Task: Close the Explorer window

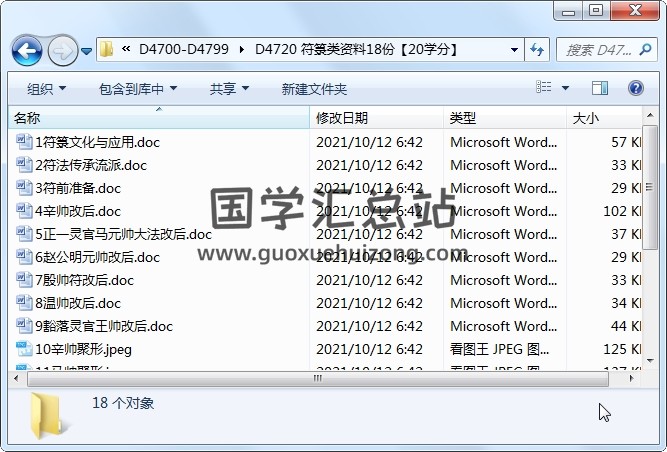Action: tap(635, 10)
